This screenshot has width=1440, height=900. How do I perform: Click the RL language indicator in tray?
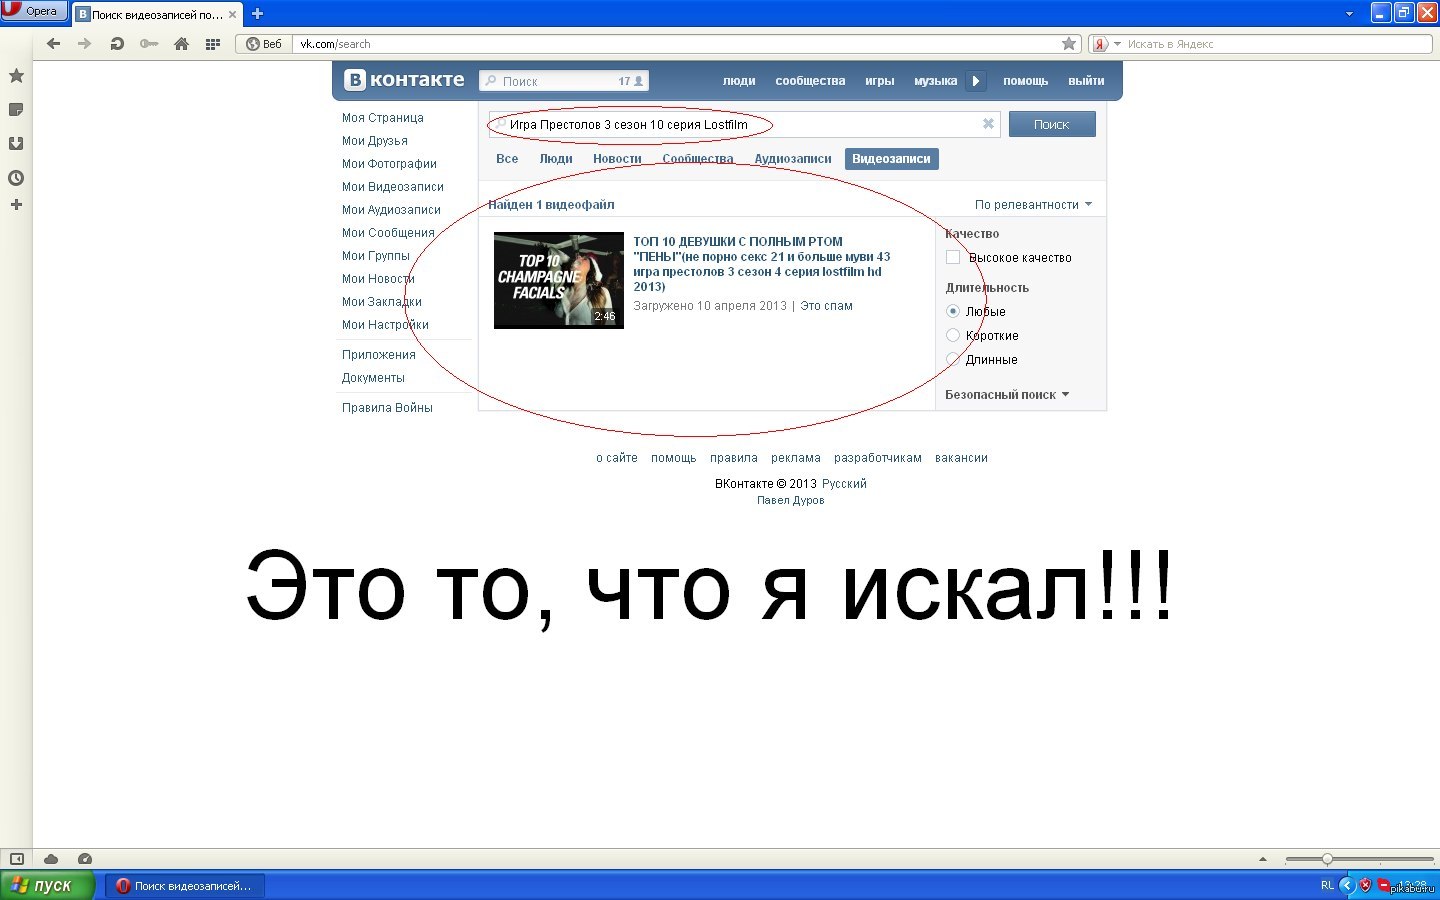tap(1327, 885)
